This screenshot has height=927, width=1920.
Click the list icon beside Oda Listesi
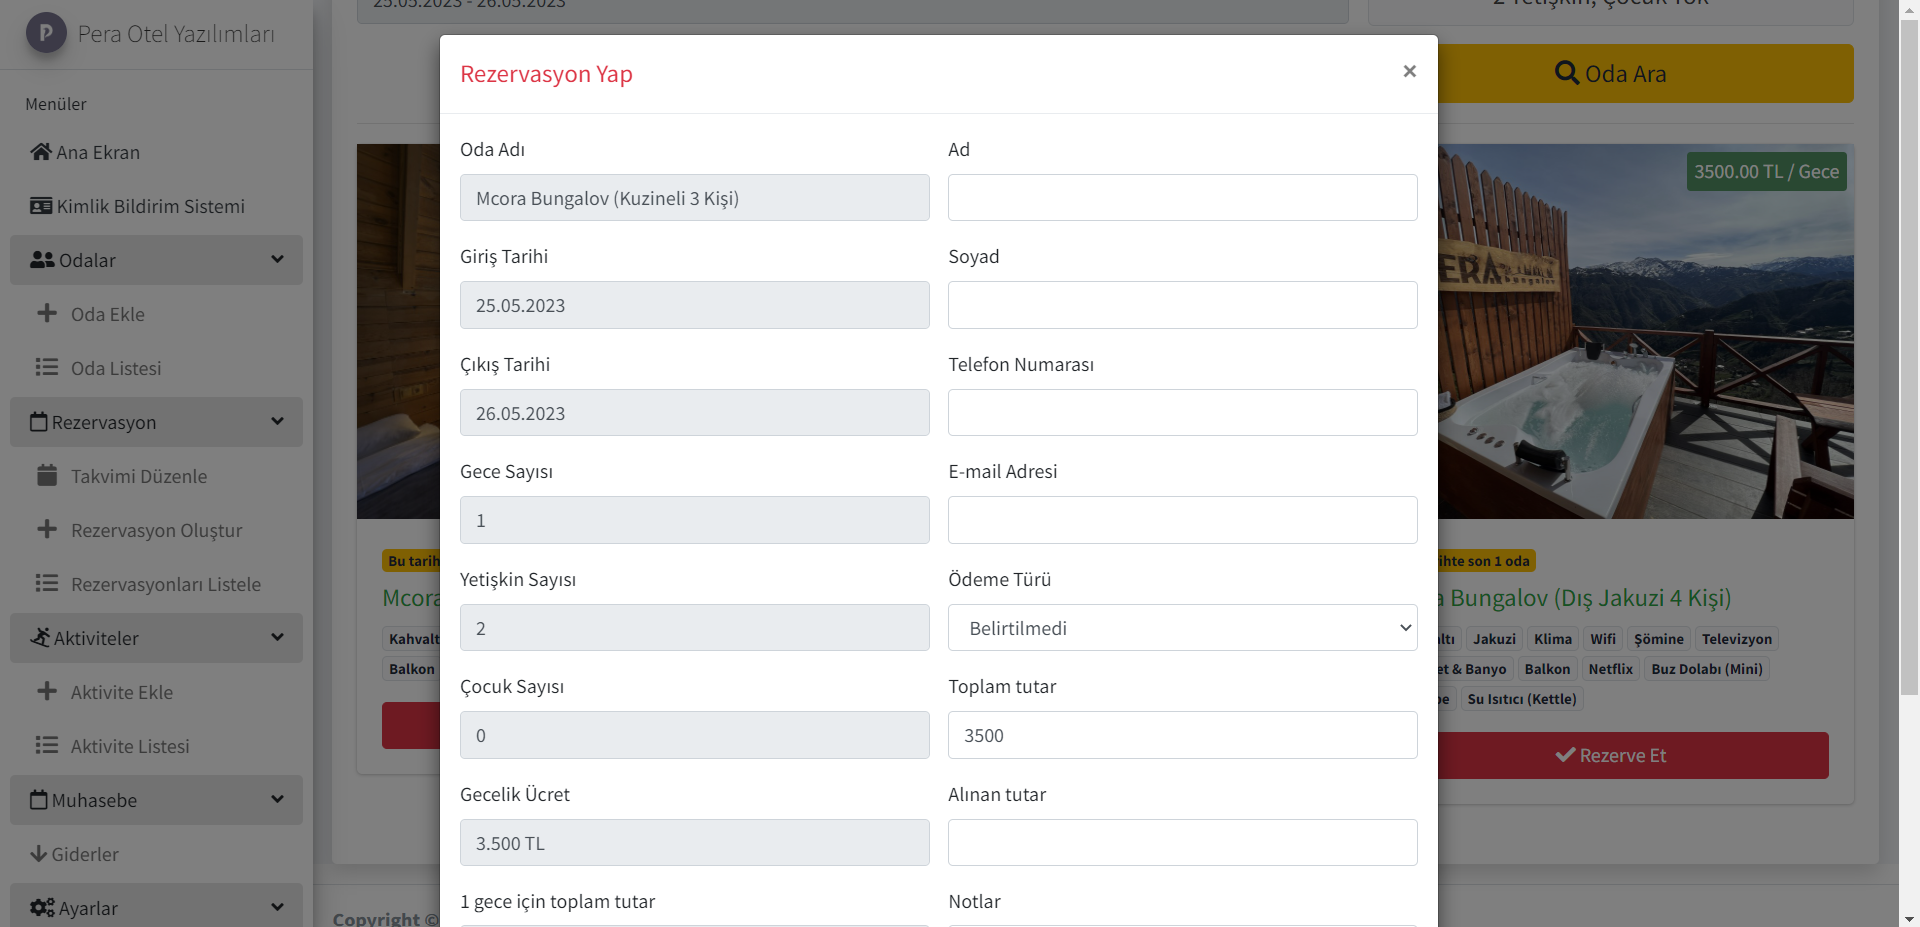[47, 367]
